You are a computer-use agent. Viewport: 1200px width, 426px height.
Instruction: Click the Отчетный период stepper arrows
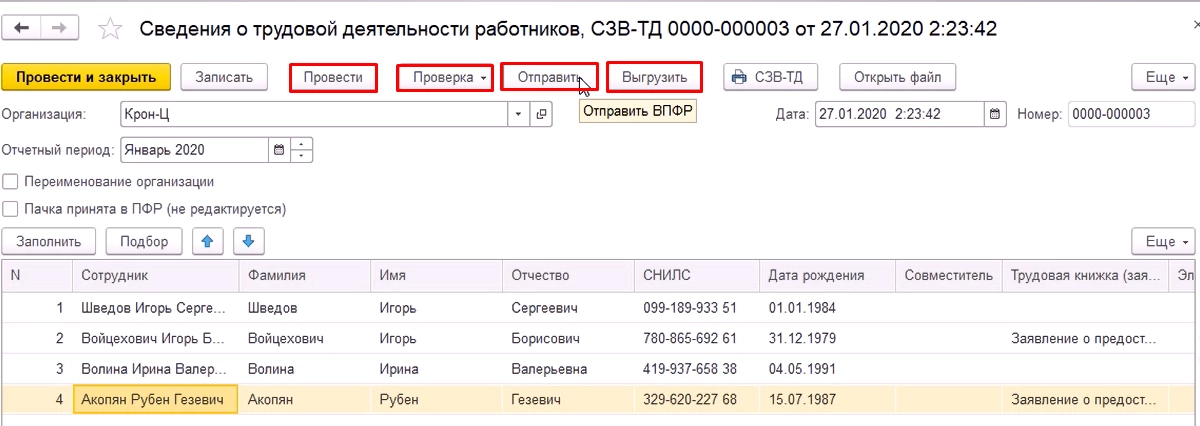(x=303, y=151)
